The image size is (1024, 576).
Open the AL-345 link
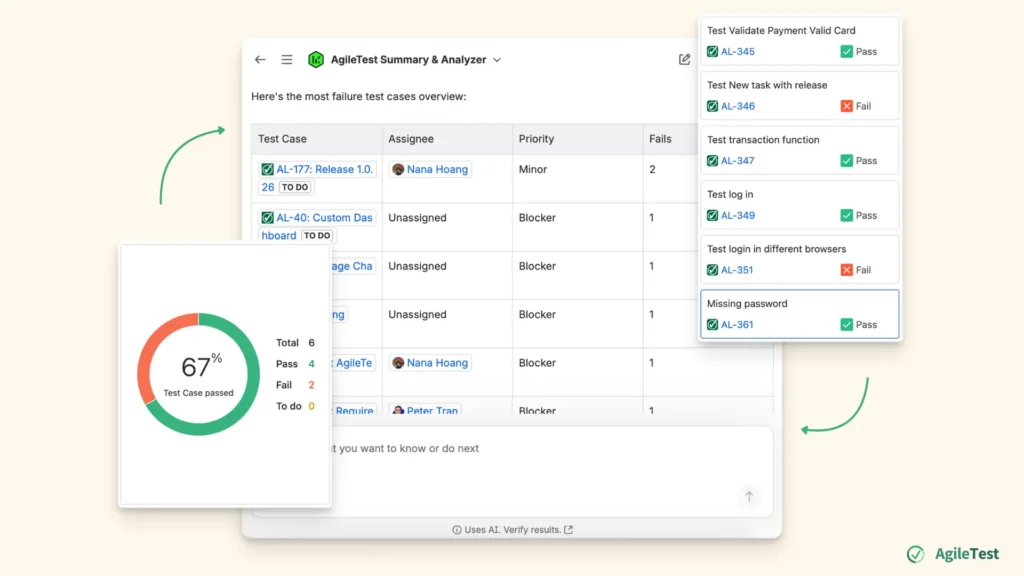pyautogui.click(x=738, y=52)
